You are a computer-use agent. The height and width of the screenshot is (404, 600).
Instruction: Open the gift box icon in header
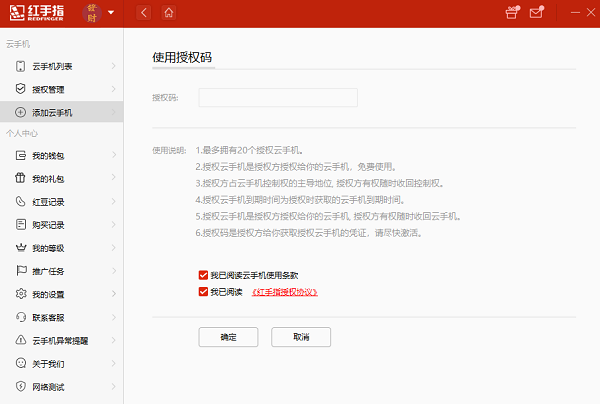512,12
